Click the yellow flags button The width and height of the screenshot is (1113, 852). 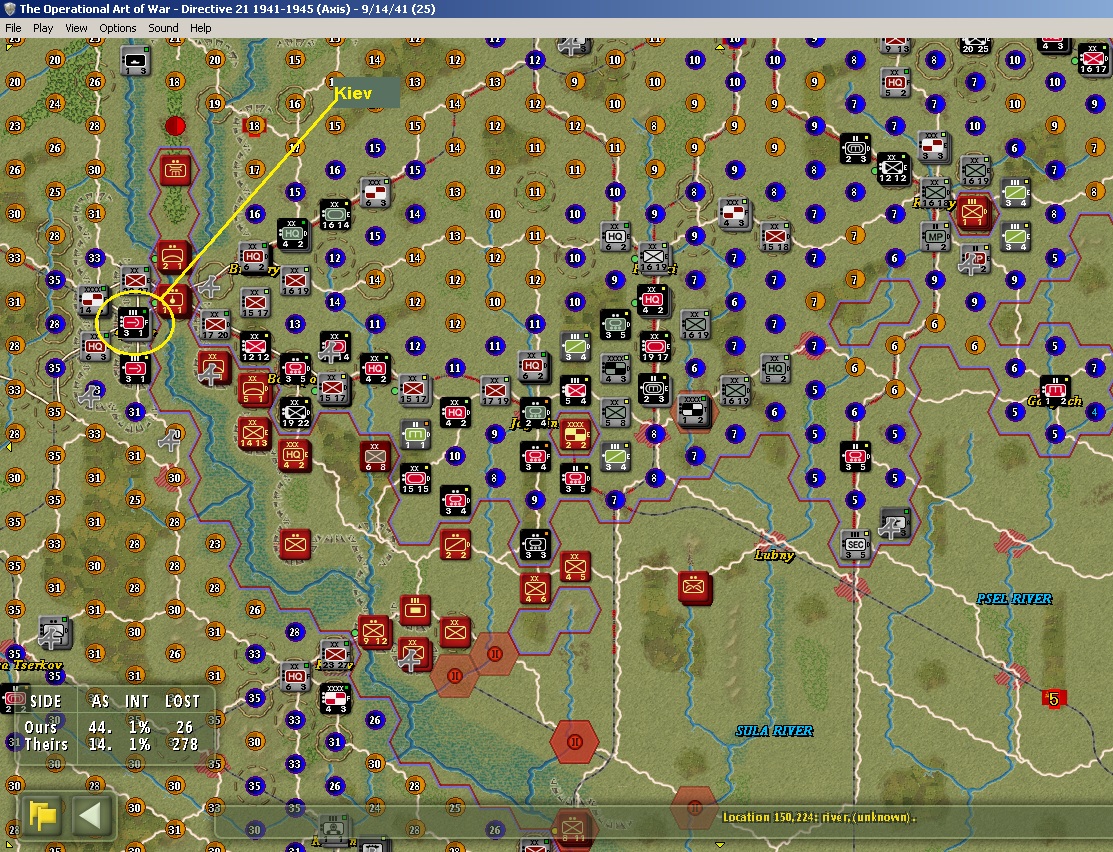tap(42, 815)
